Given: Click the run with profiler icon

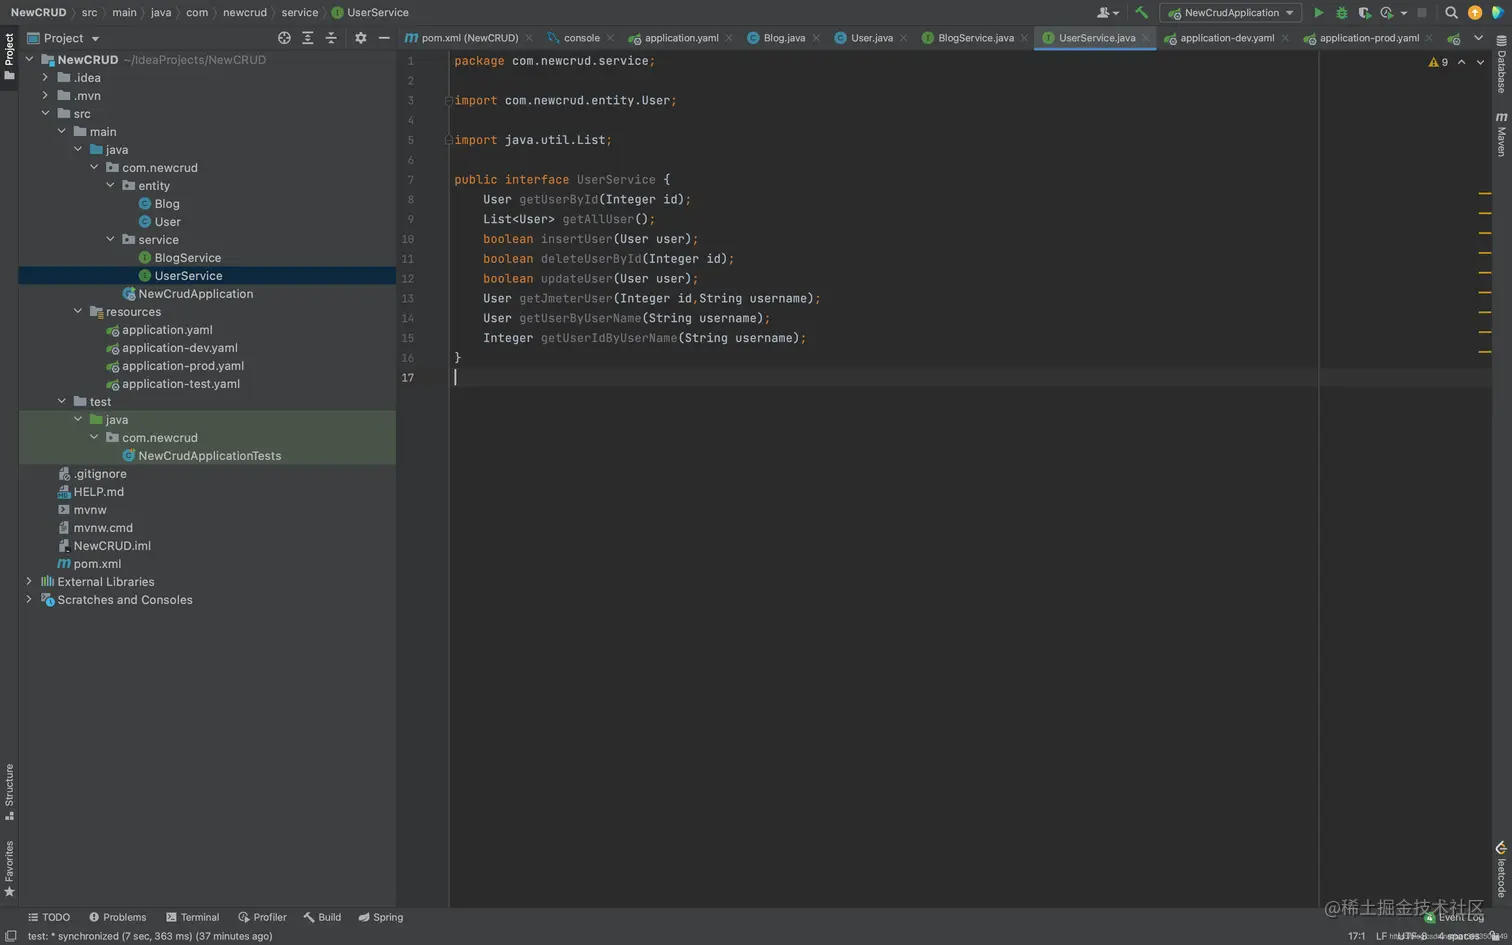Looking at the screenshot, I should pos(1387,13).
